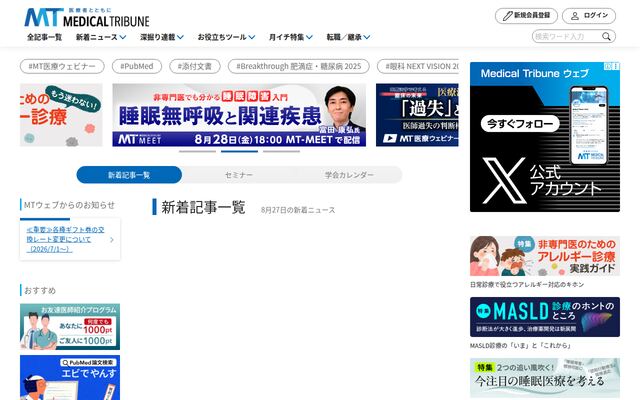Switch to the セミナー tab
Viewport: 640px width, 400px height.
(239, 175)
